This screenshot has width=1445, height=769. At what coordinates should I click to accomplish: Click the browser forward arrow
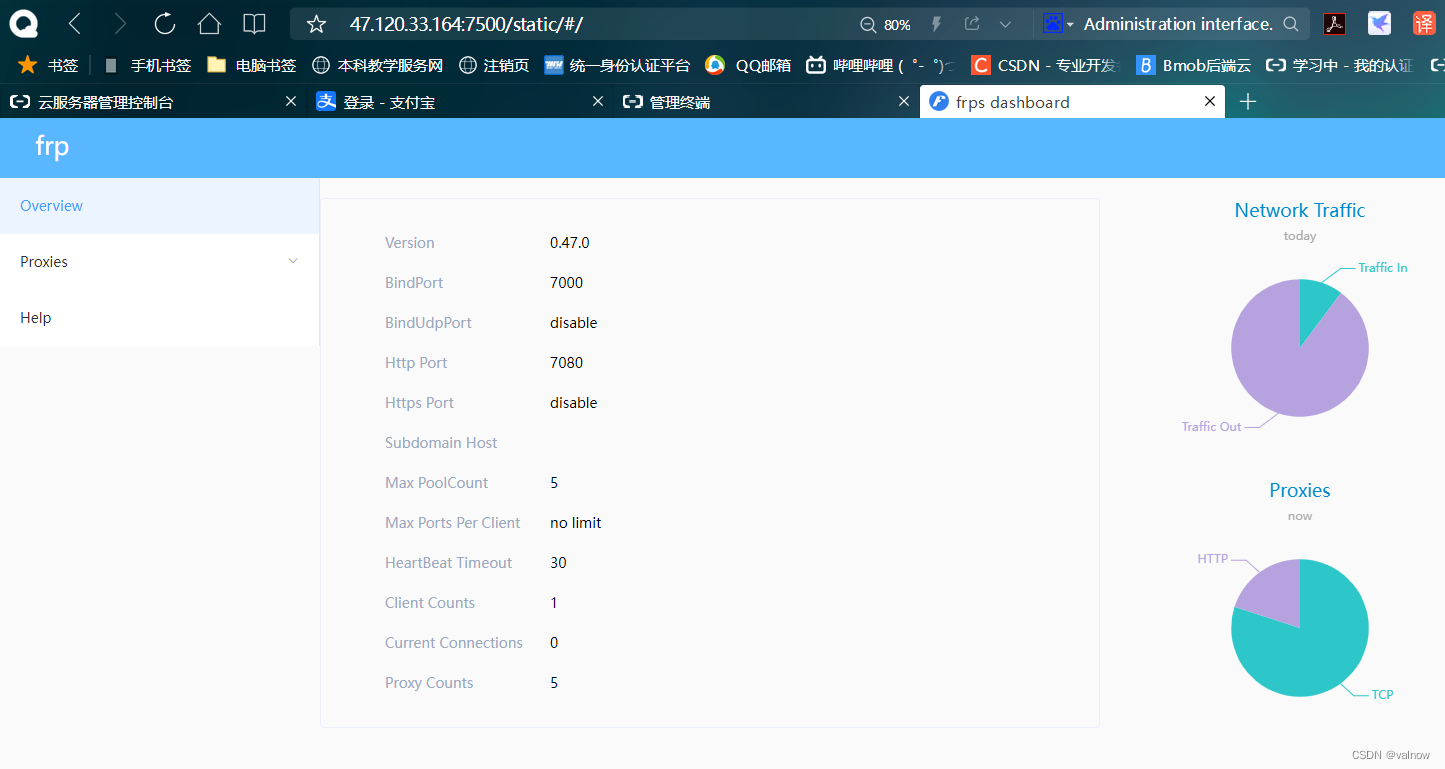(120, 24)
